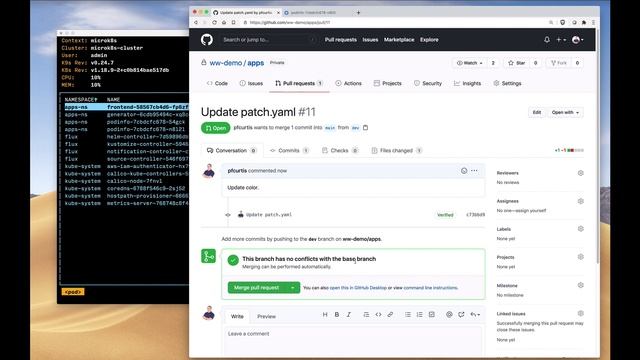This screenshot has width=640, height=360.
Task: Open the Update patch.yaml commit link
Action: pyautogui.click(x=269, y=215)
